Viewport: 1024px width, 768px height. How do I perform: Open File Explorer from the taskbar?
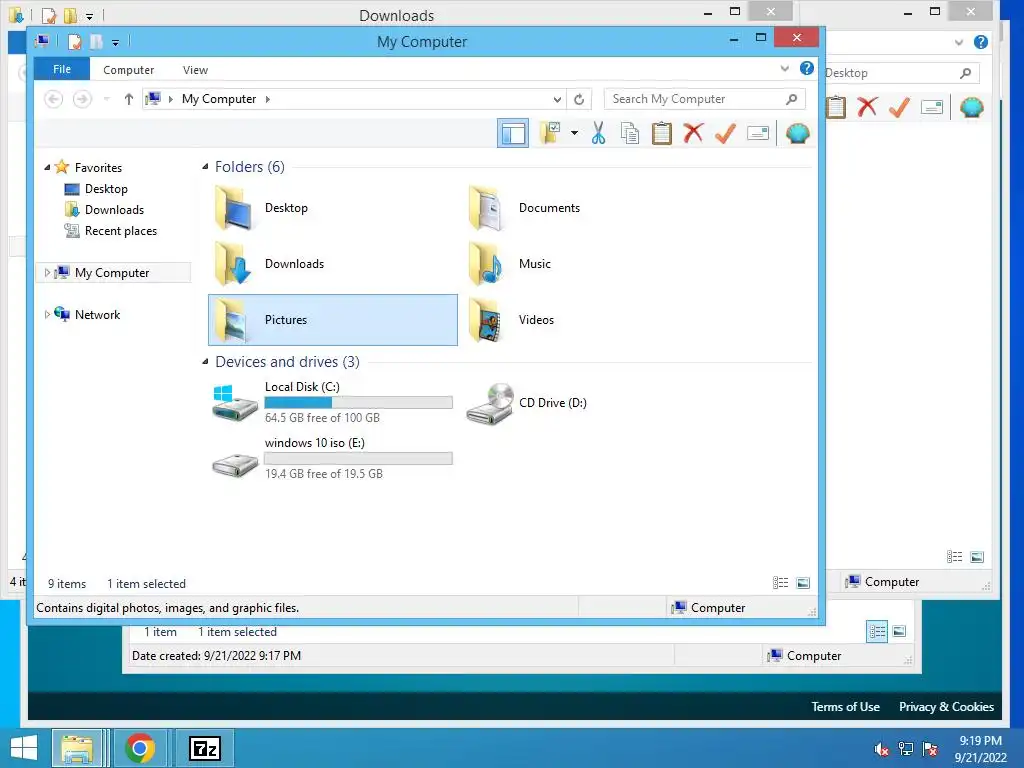77,748
